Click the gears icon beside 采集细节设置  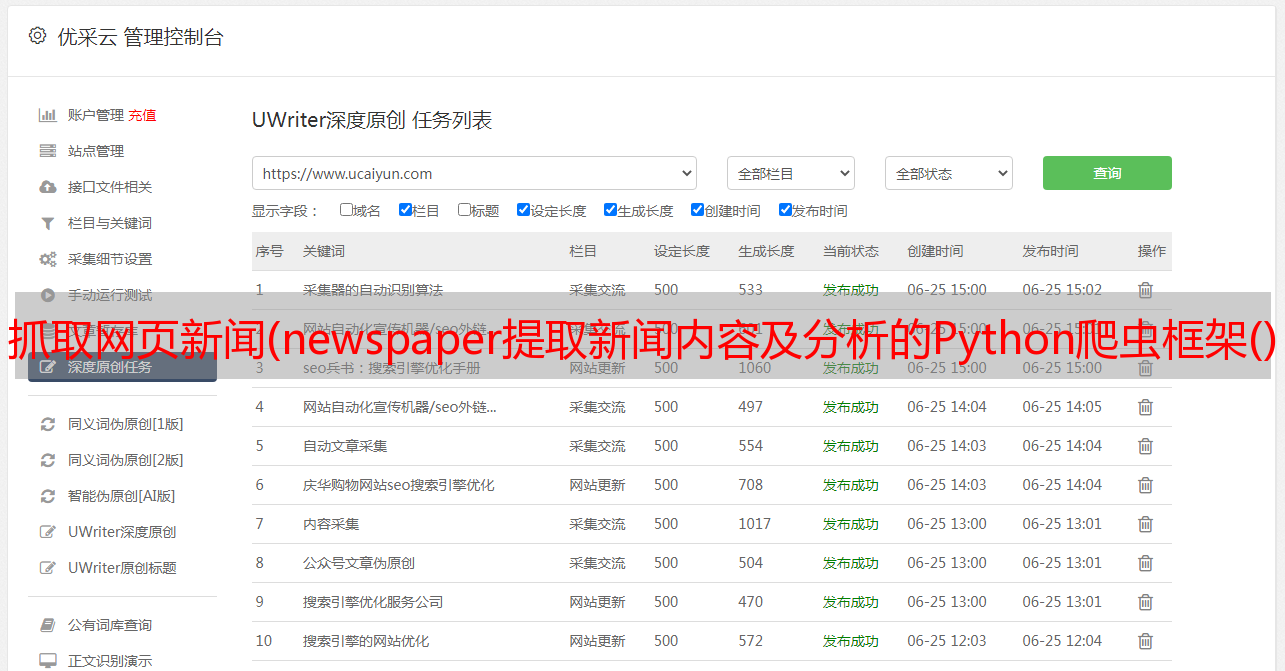[x=47, y=259]
